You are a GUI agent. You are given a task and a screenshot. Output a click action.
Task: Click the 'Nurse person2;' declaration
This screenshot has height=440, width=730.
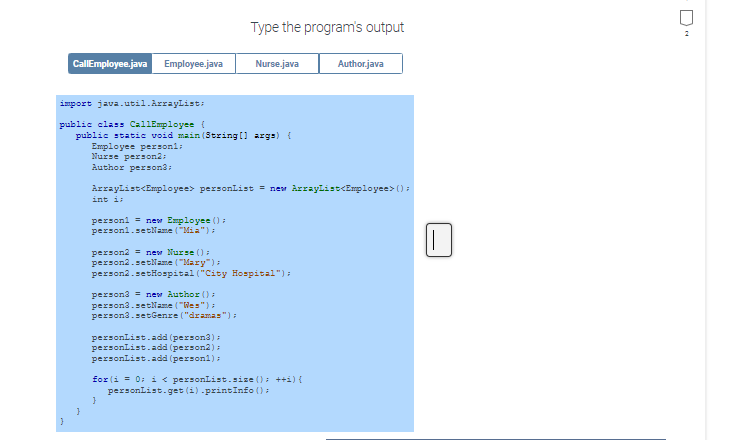[x=129, y=156]
